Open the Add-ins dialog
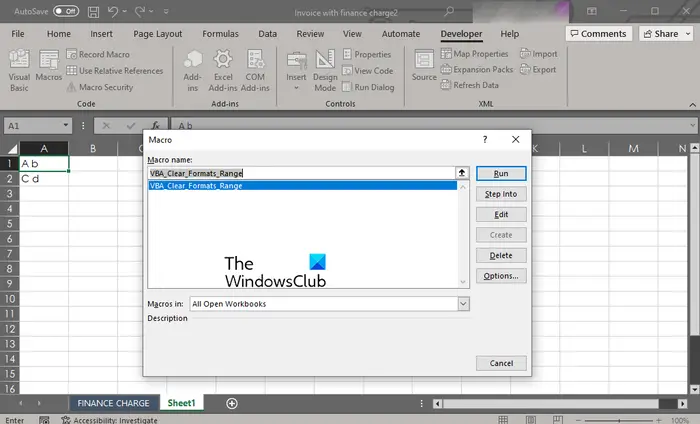Viewport: 700px width, 424px height. (x=192, y=71)
